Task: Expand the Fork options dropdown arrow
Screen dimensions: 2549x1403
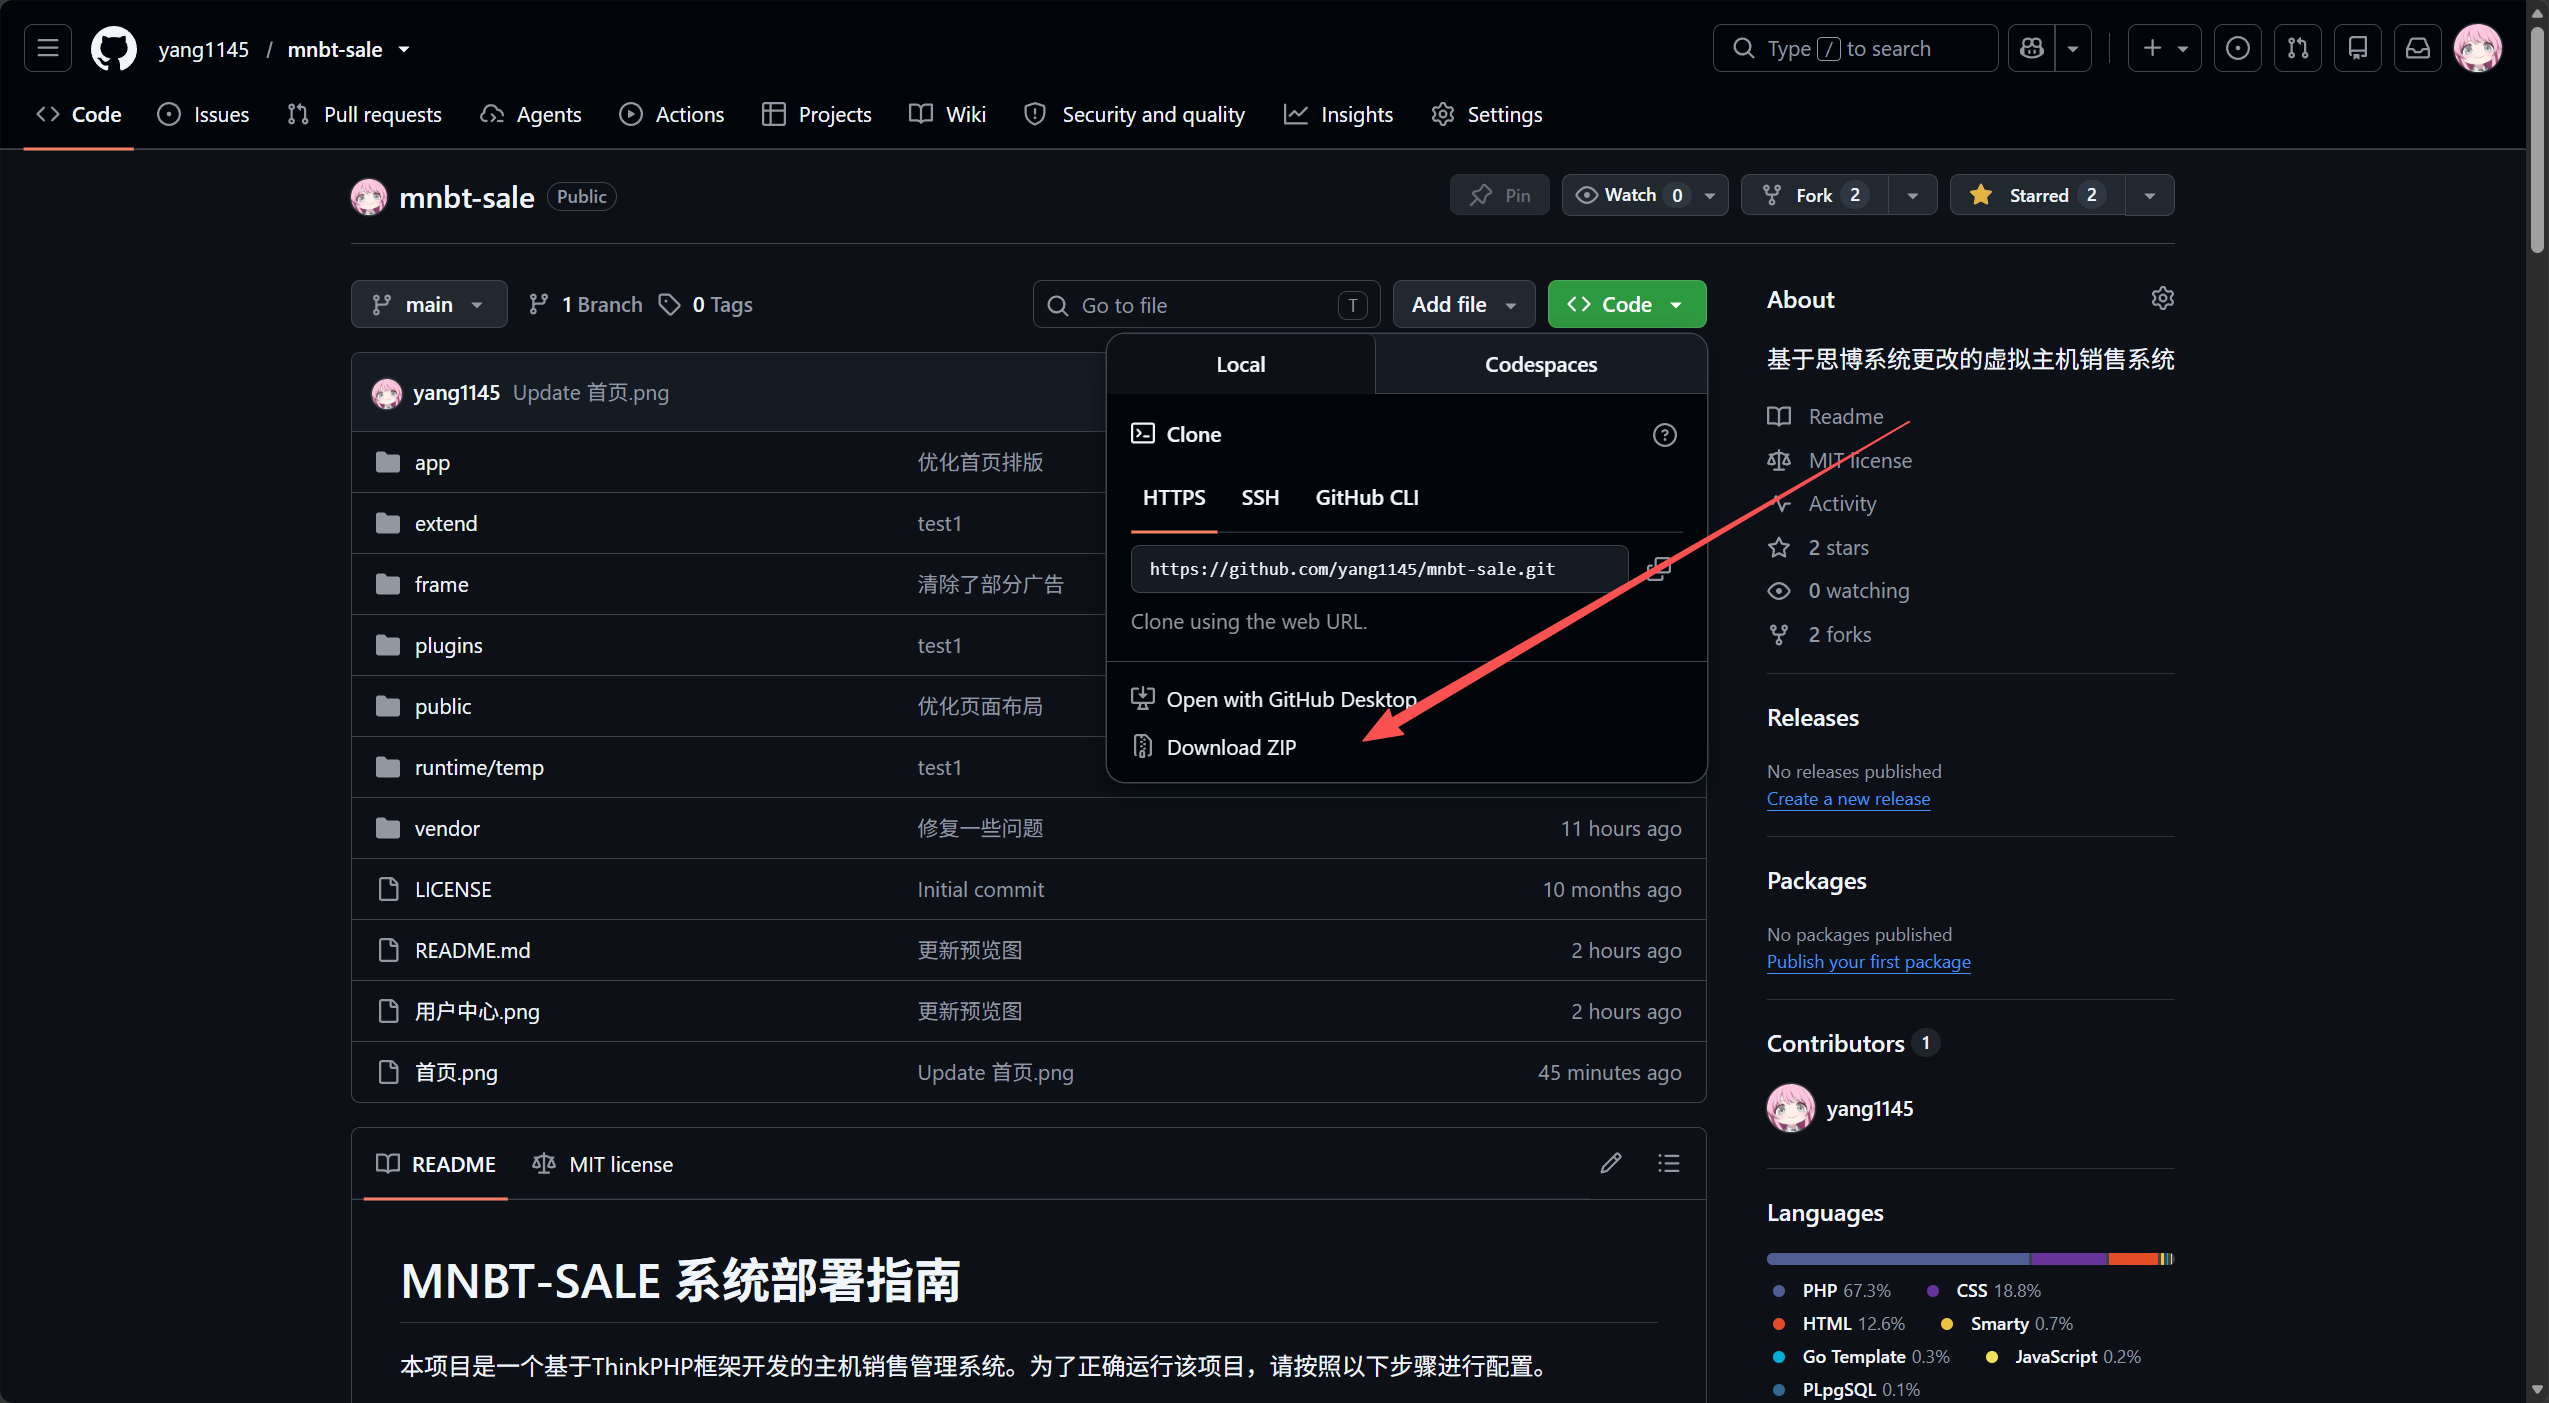Action: click(x=1913, y=195)
